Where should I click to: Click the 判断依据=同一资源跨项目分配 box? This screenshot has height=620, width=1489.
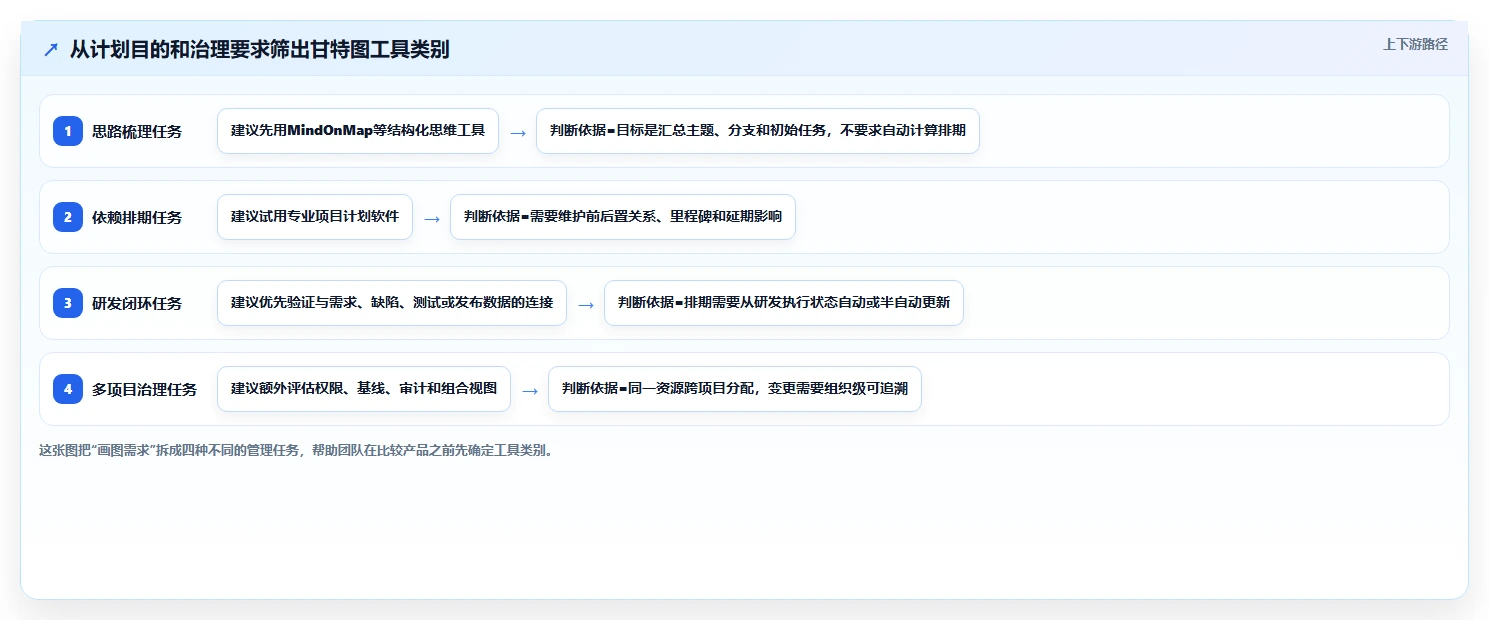tap(735, 389)
